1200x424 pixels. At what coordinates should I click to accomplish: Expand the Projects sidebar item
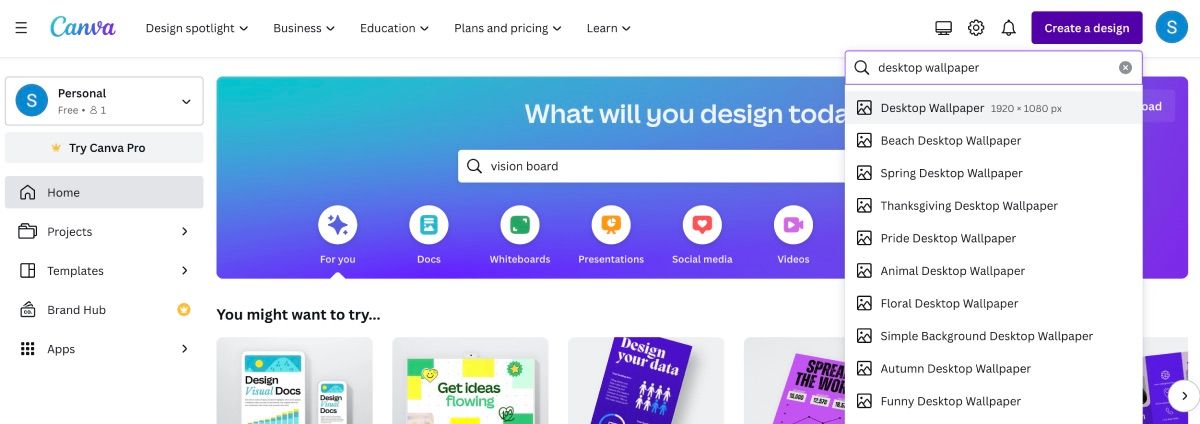[104, 231]
